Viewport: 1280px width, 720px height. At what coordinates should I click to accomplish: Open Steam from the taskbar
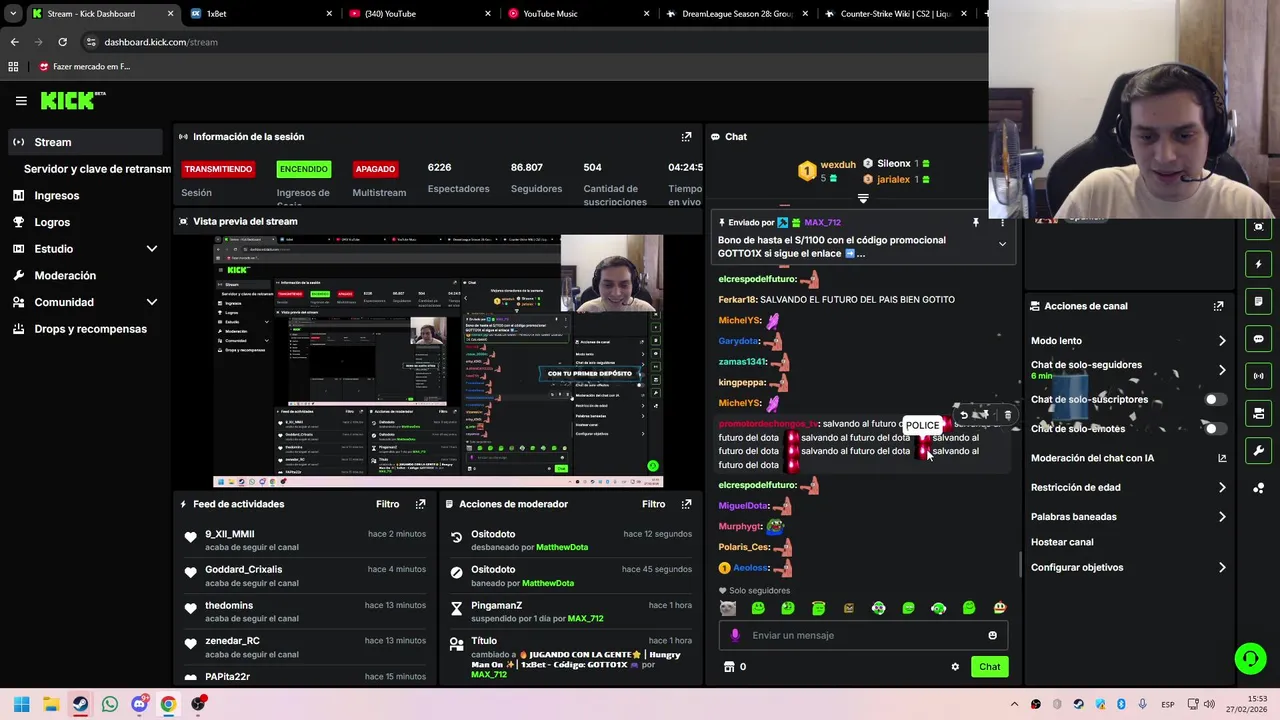point(80,704)
